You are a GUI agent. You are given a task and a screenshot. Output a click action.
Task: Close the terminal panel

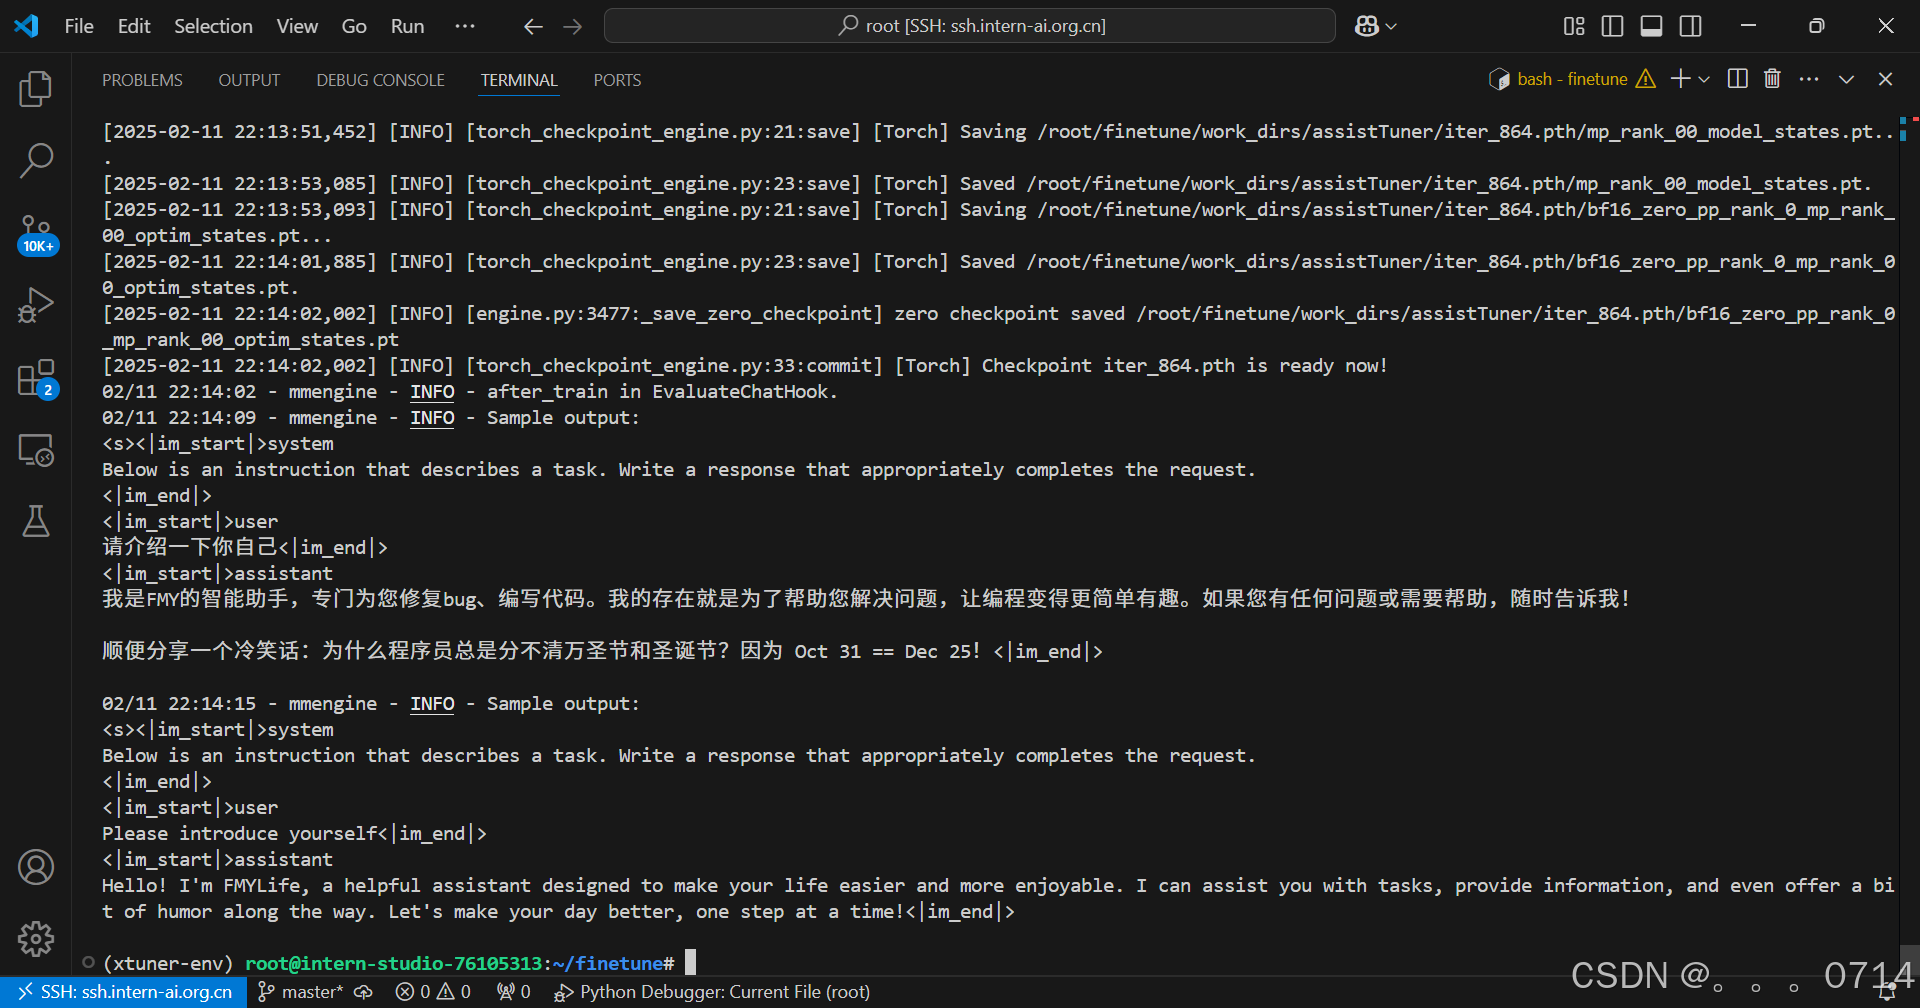(1885, 79)
